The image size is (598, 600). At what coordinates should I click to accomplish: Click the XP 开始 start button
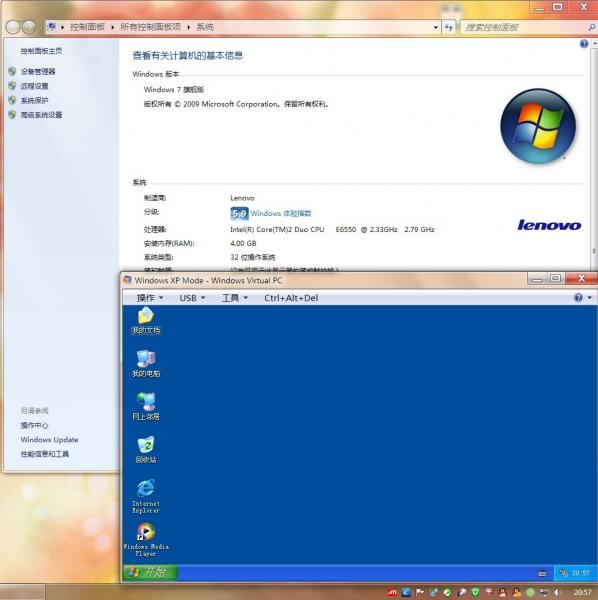(x=150, y=572)
